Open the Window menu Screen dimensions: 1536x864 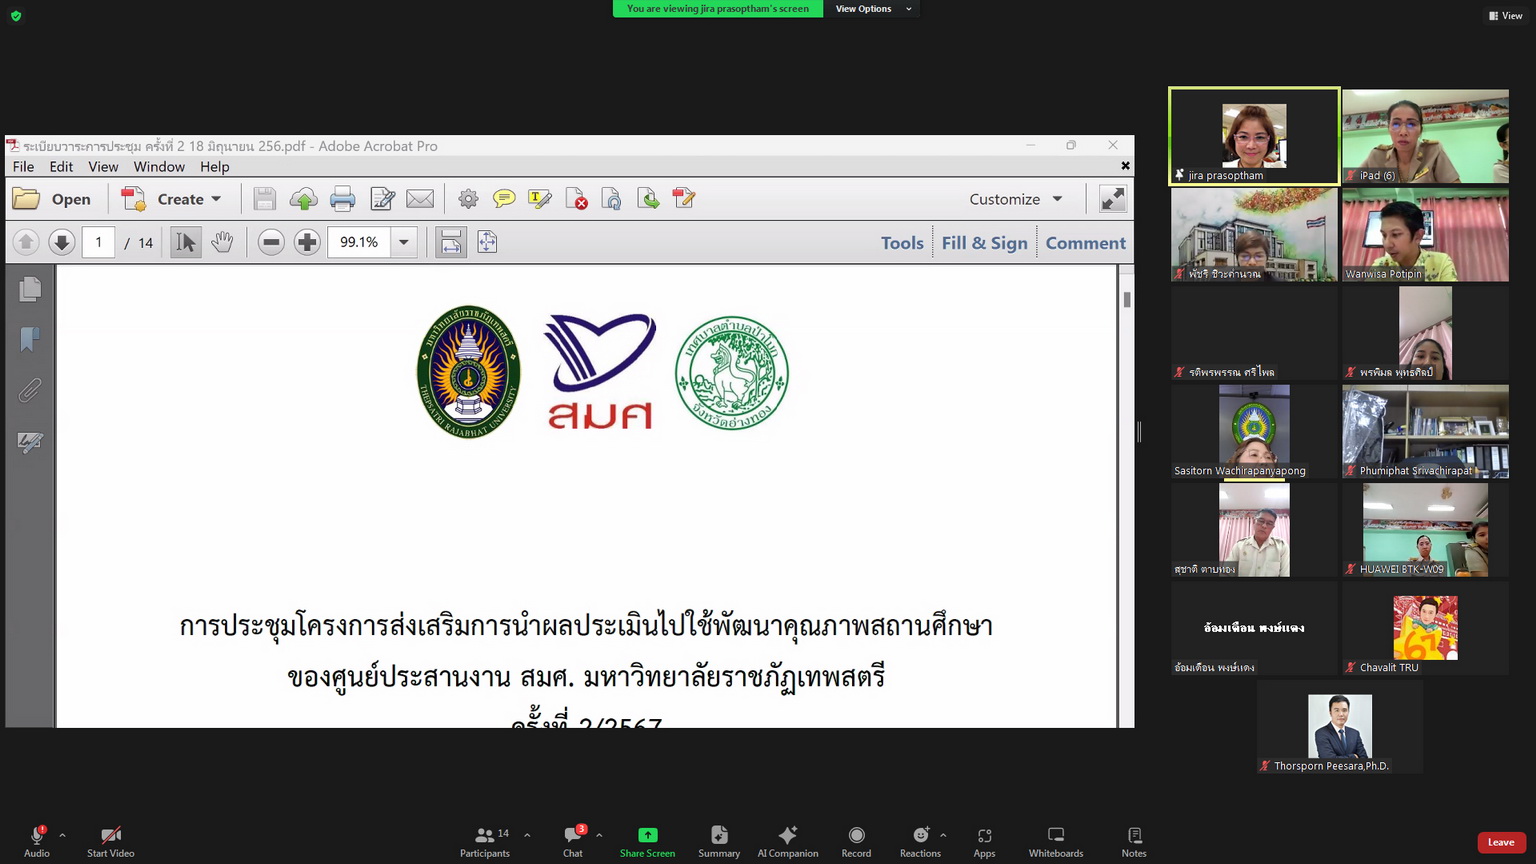pyautogui.click(x=159, y=167)
